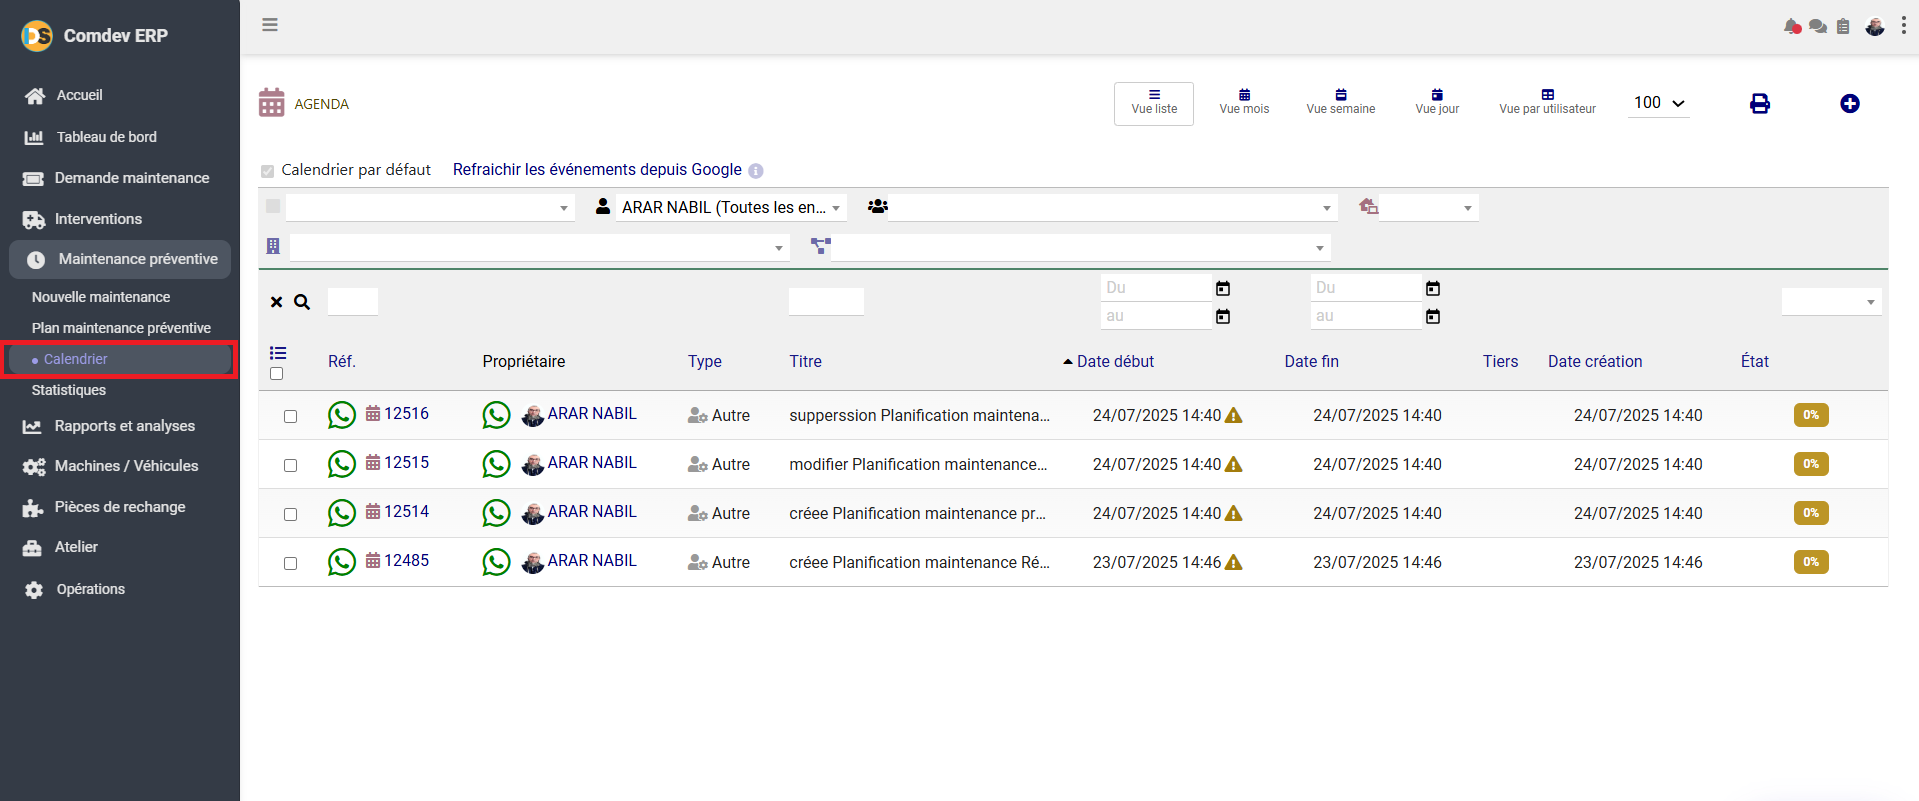Viewport: 1919px width, 801px height.
Task: Click the Google refresh info icon
Action: [x=756, y=171]
